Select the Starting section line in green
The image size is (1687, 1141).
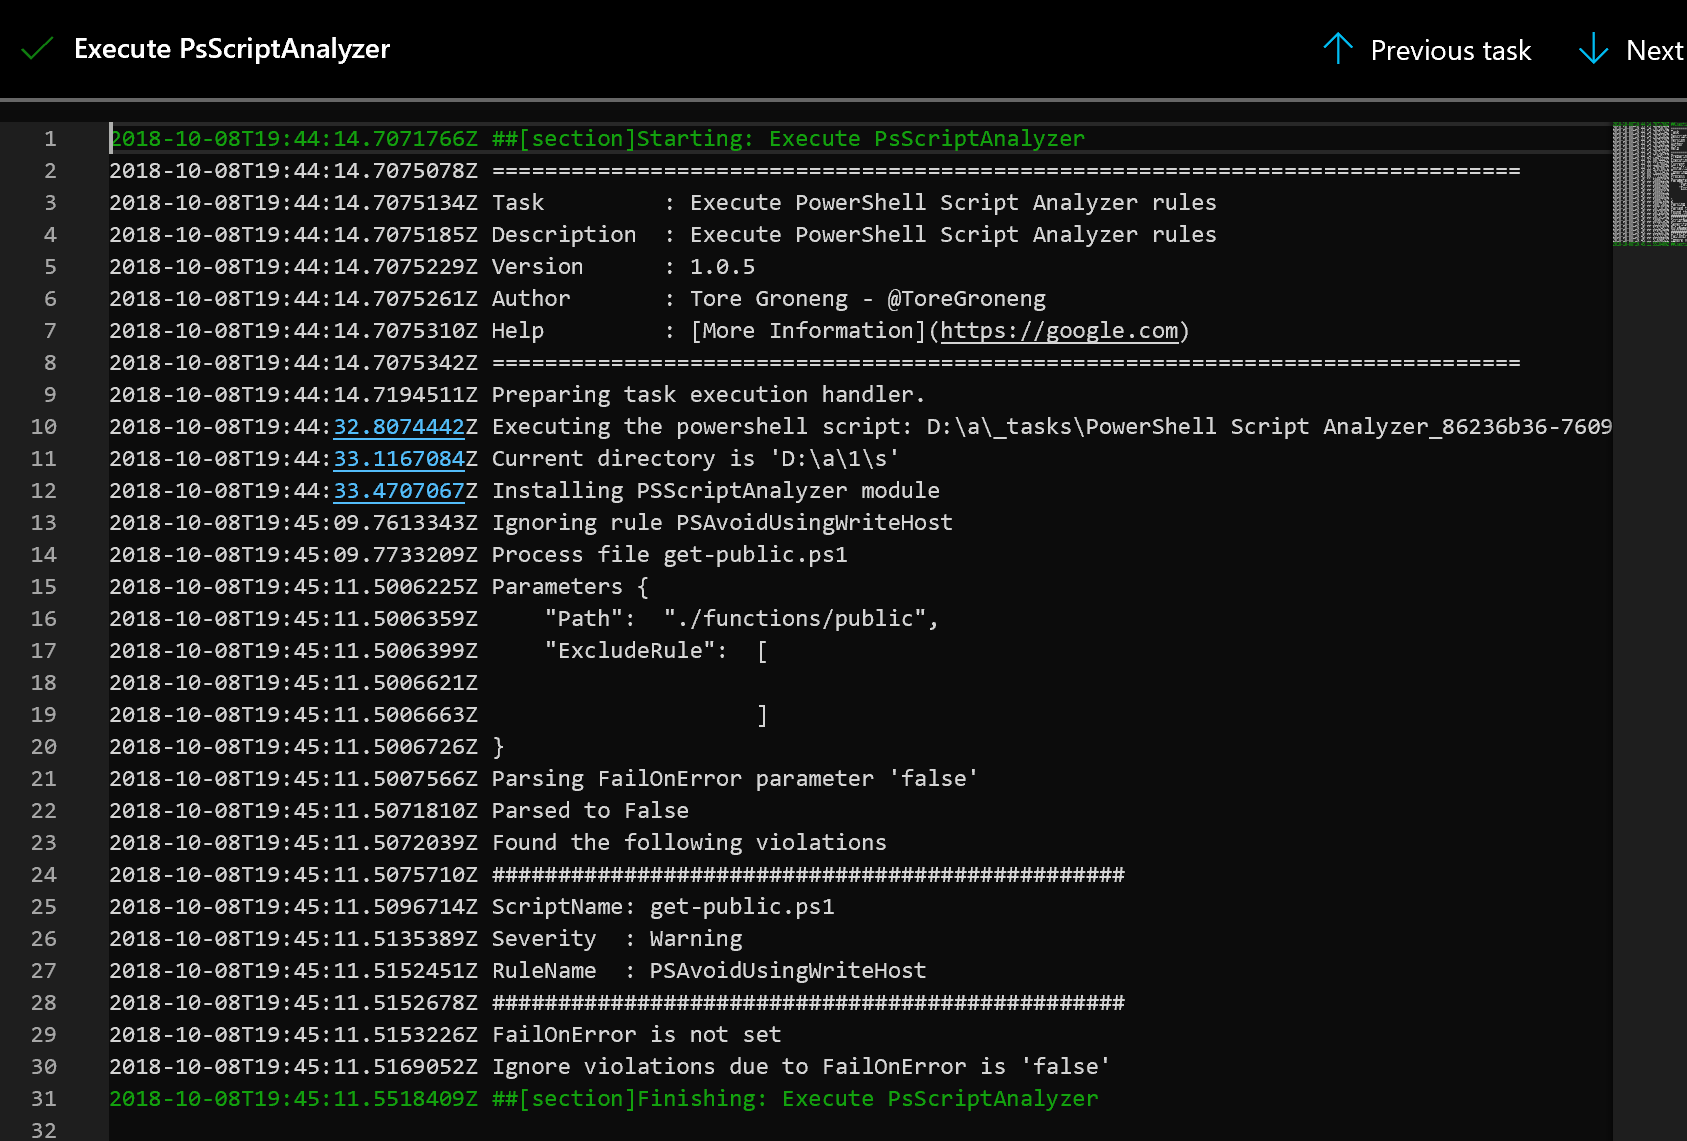[x=597, y=138]
